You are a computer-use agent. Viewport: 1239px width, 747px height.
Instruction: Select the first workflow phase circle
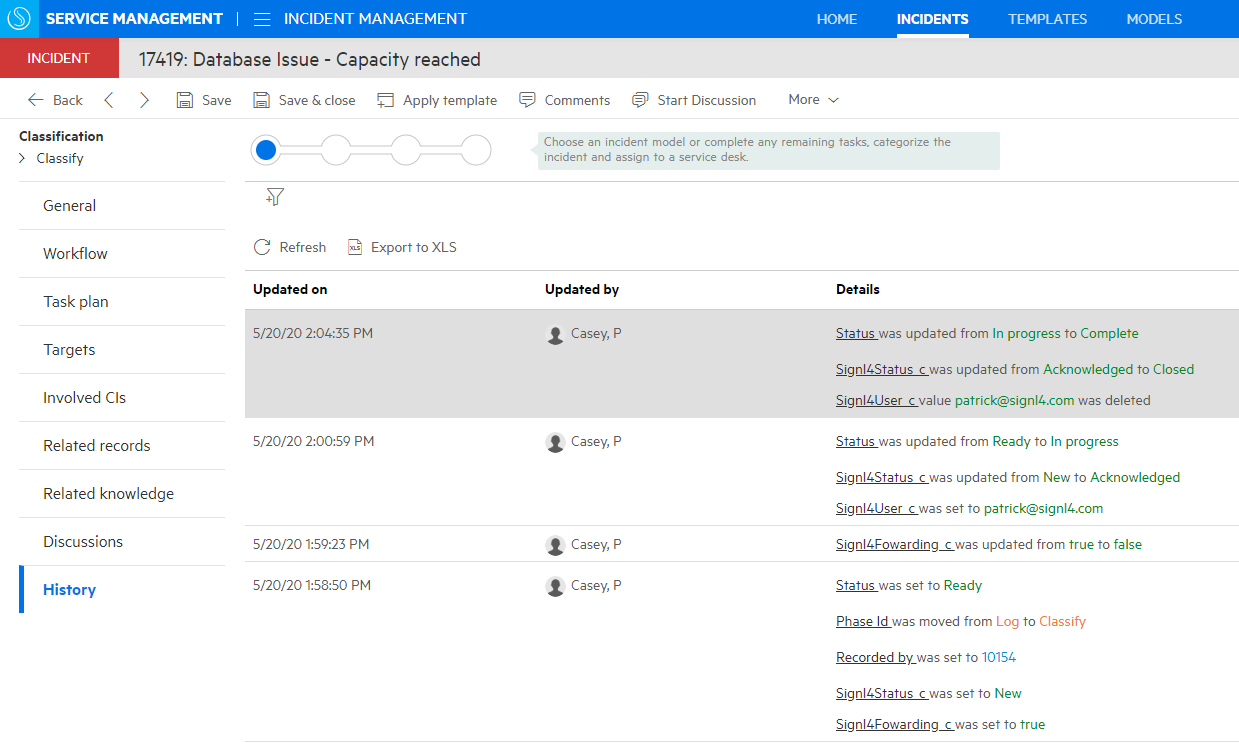(266, 151)
